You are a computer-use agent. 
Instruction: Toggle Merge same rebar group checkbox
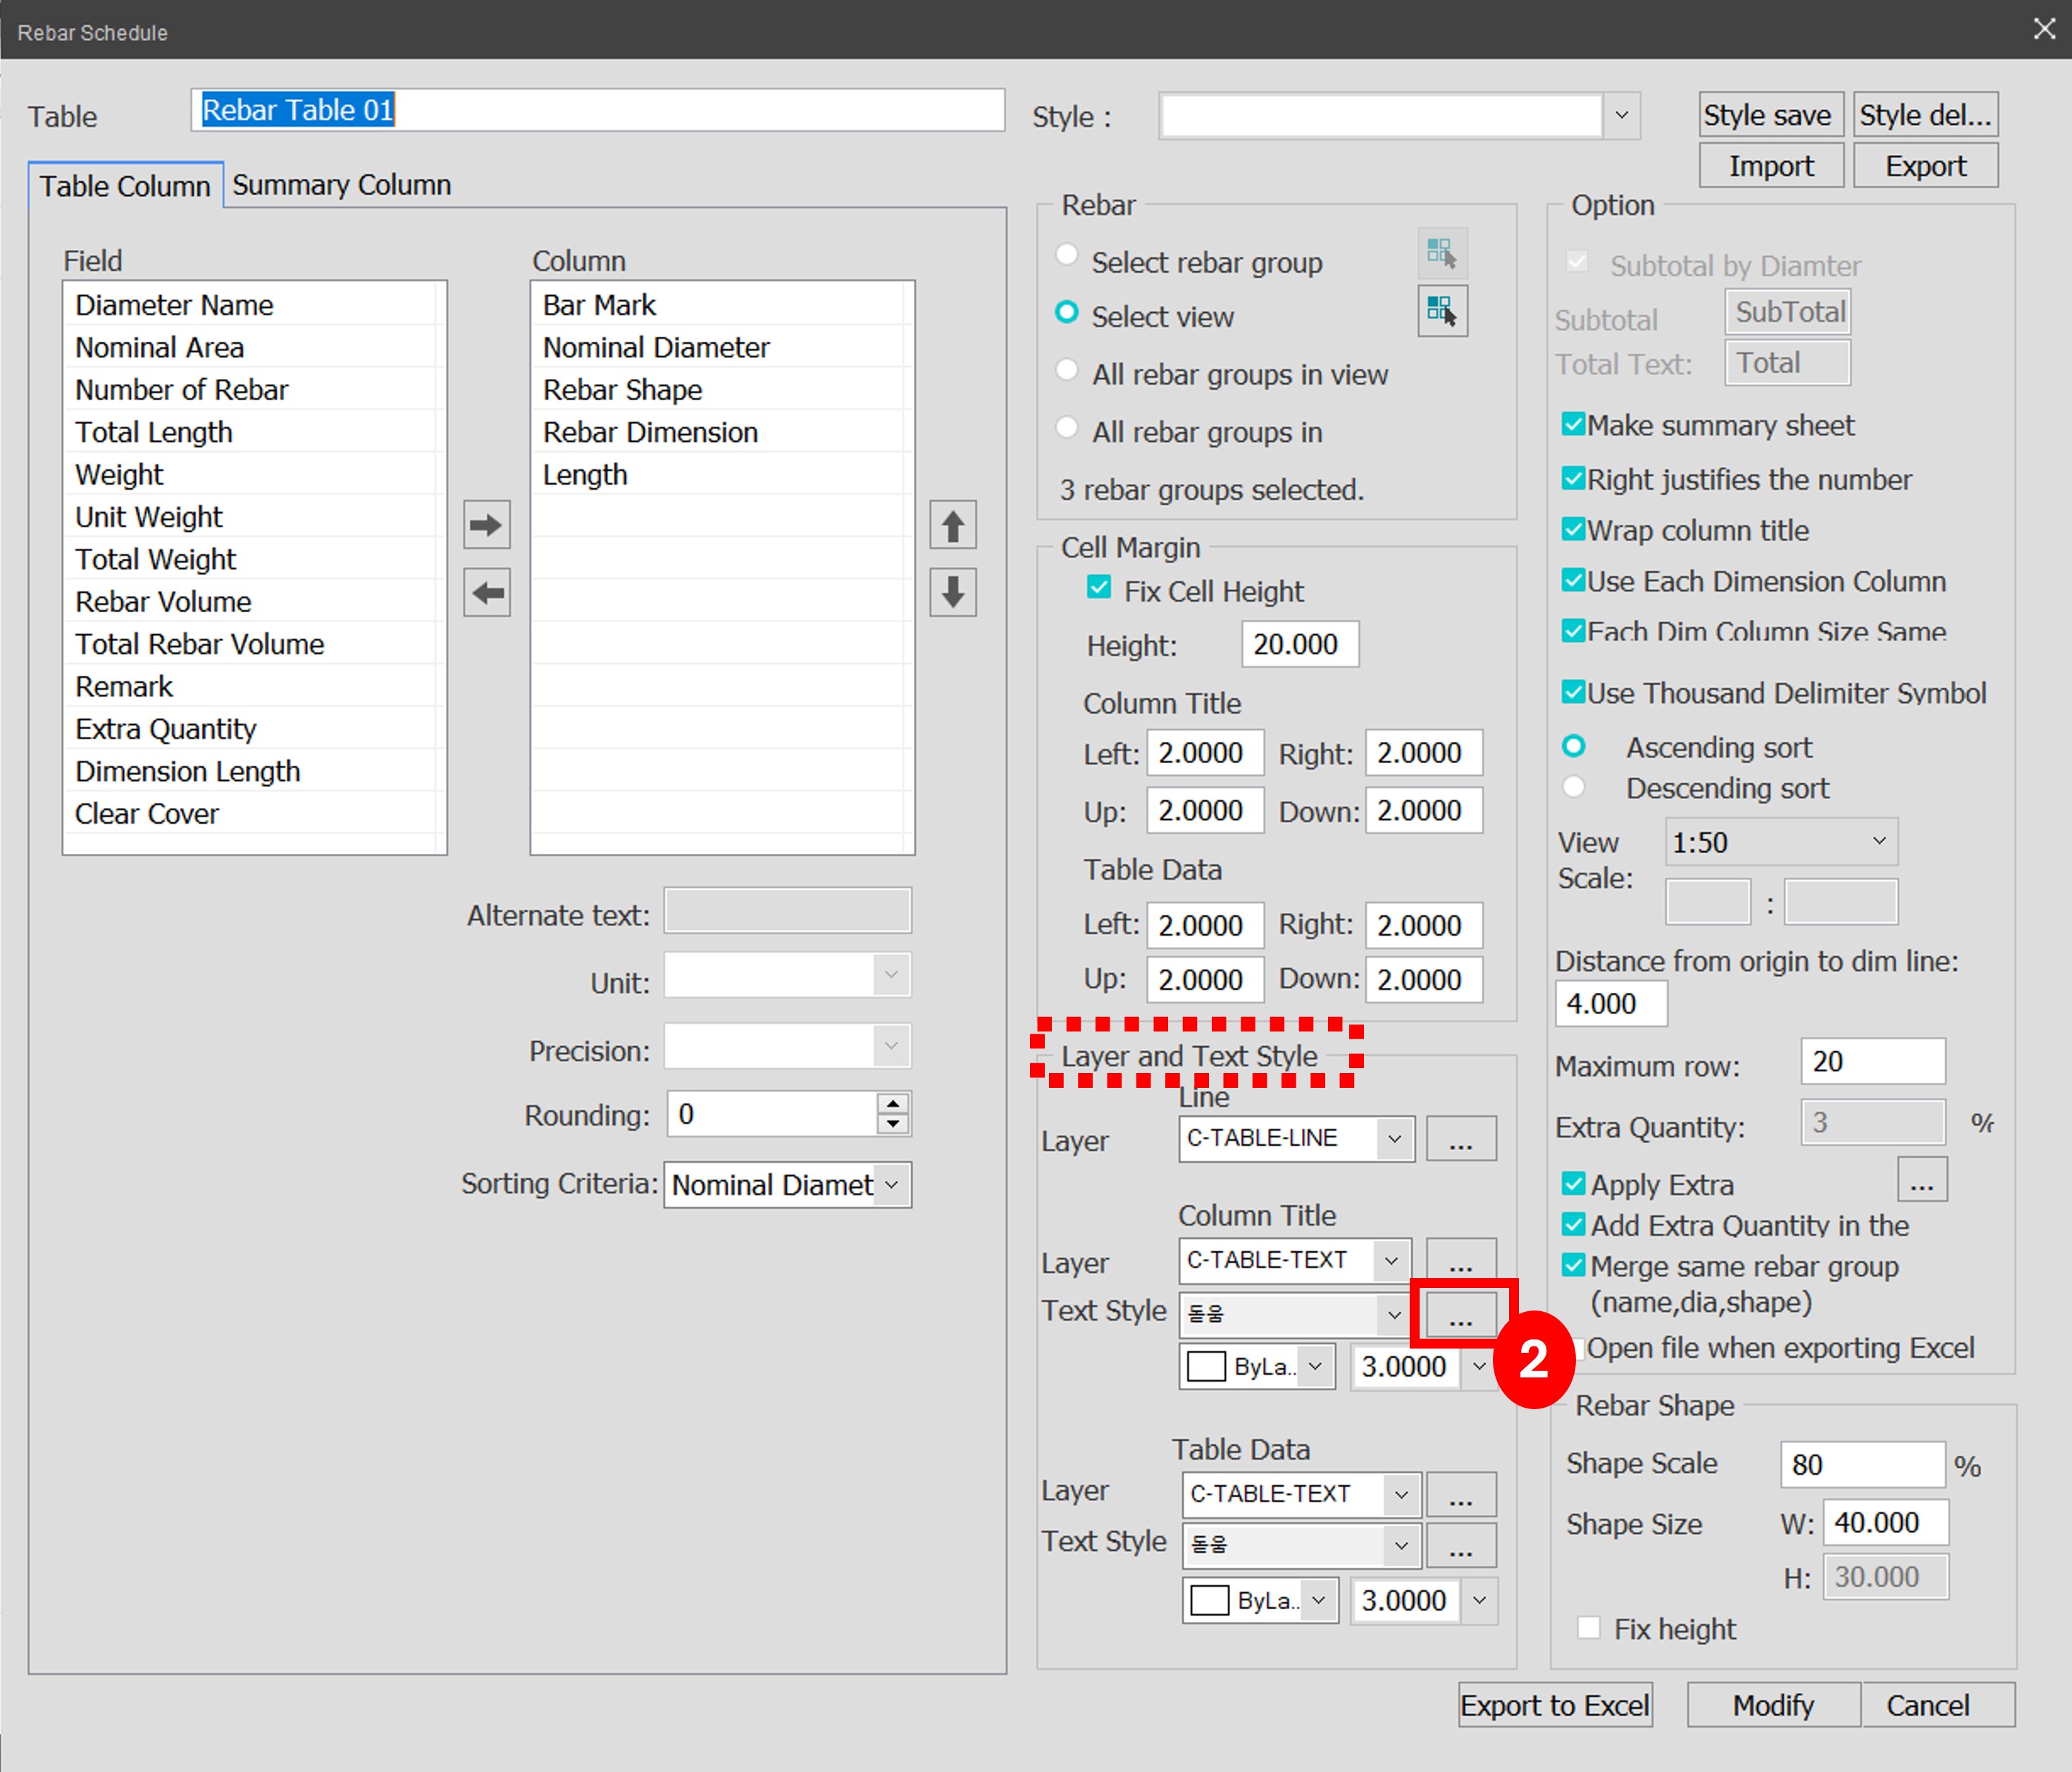[x=1573, y=1265]
